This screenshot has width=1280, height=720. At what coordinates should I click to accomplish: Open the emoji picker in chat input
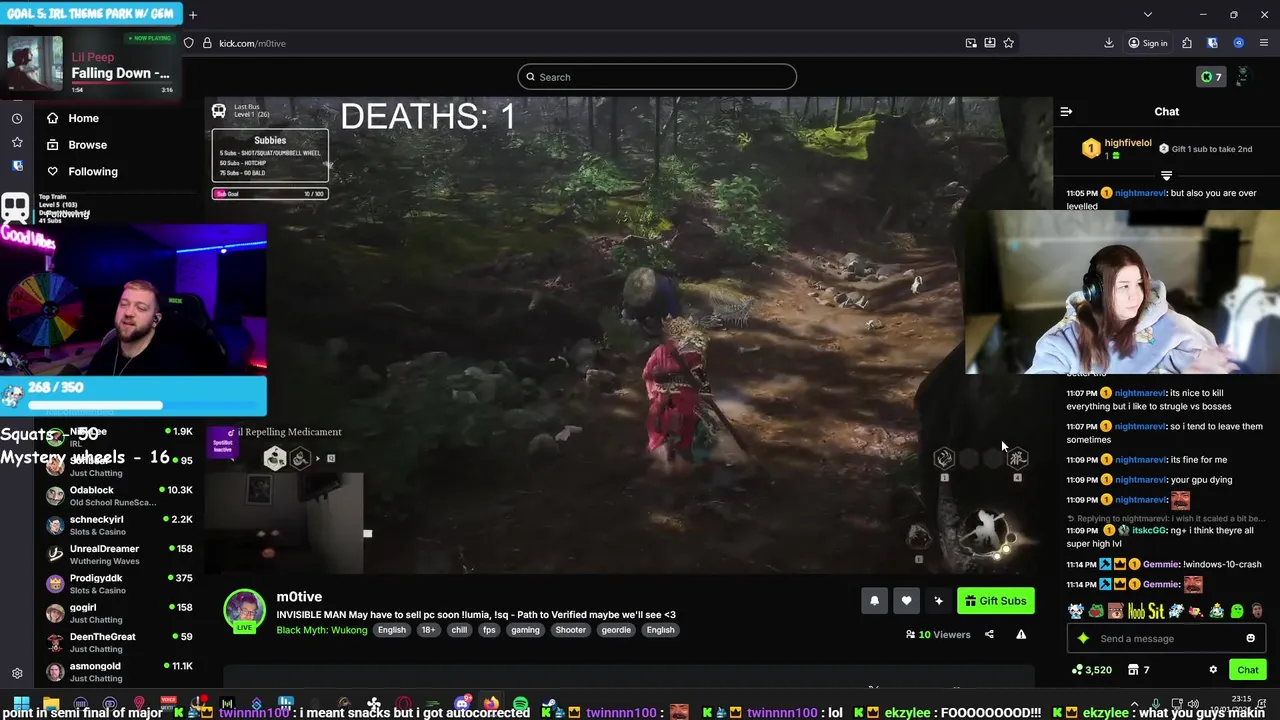(1250, 639)
